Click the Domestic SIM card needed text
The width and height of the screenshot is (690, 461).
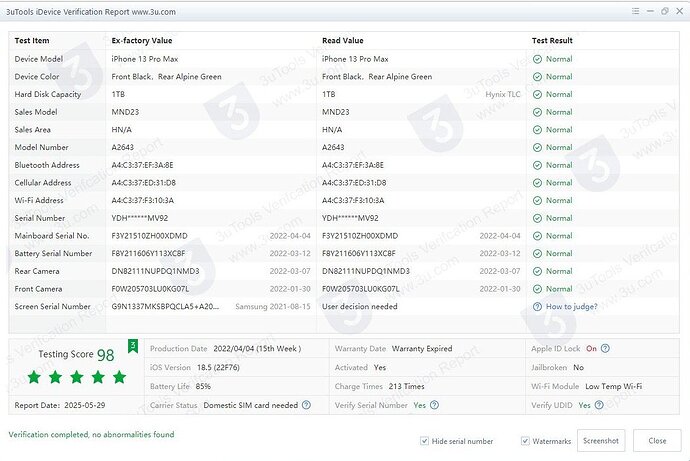(250, 405)
